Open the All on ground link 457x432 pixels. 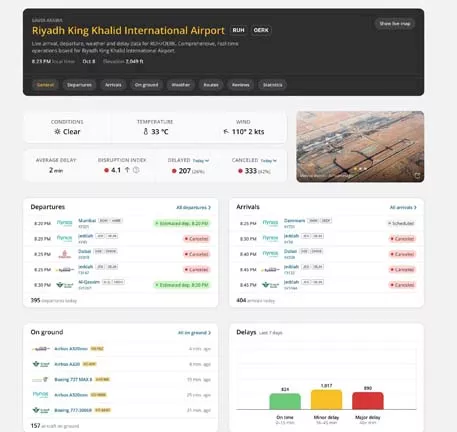[x=194, y=333]
